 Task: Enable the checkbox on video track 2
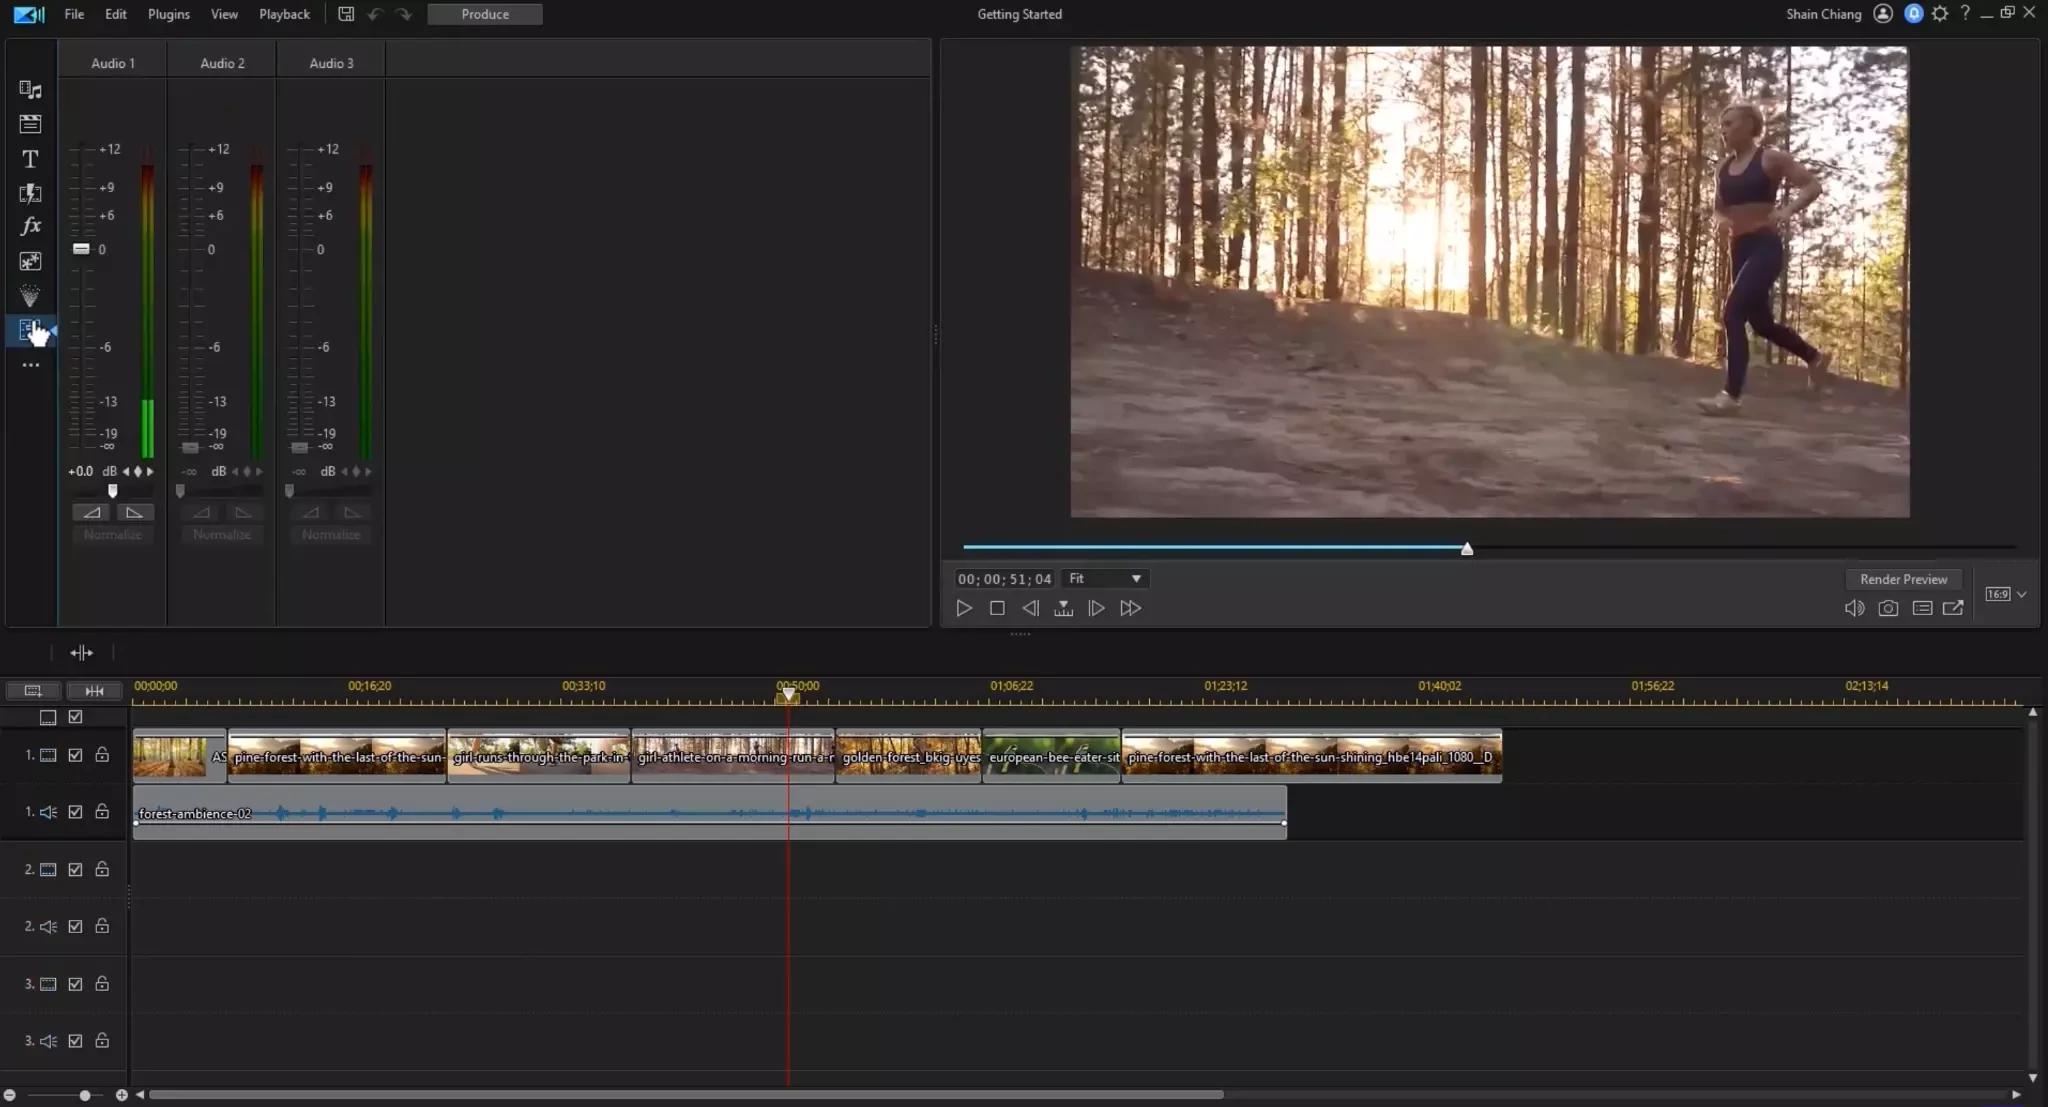tap(75, 868)
